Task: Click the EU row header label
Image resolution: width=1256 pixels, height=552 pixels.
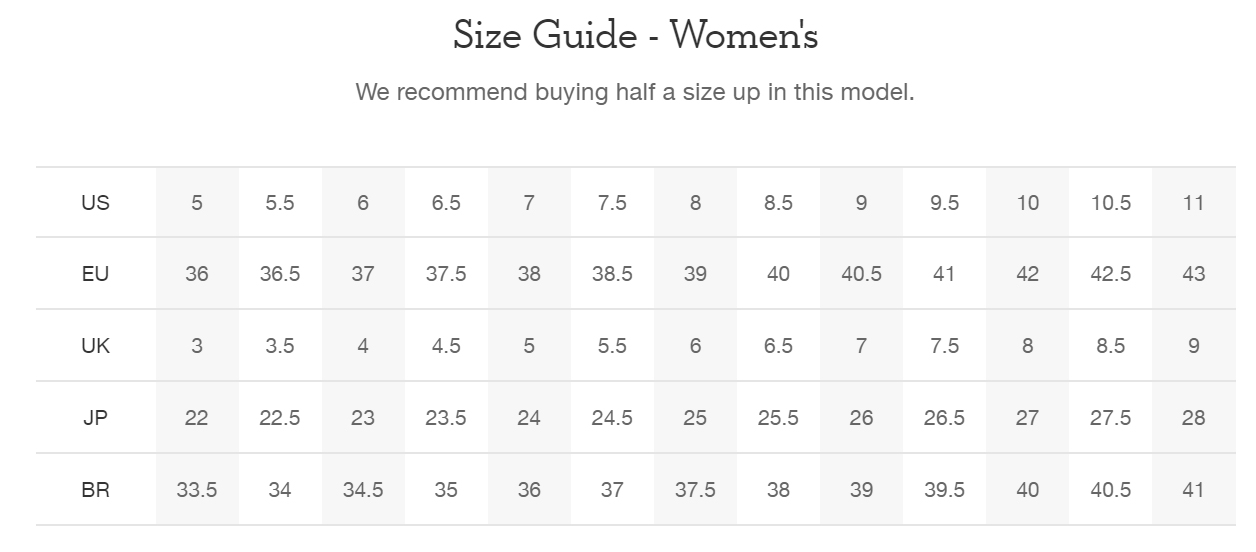Action: point(95,274)
